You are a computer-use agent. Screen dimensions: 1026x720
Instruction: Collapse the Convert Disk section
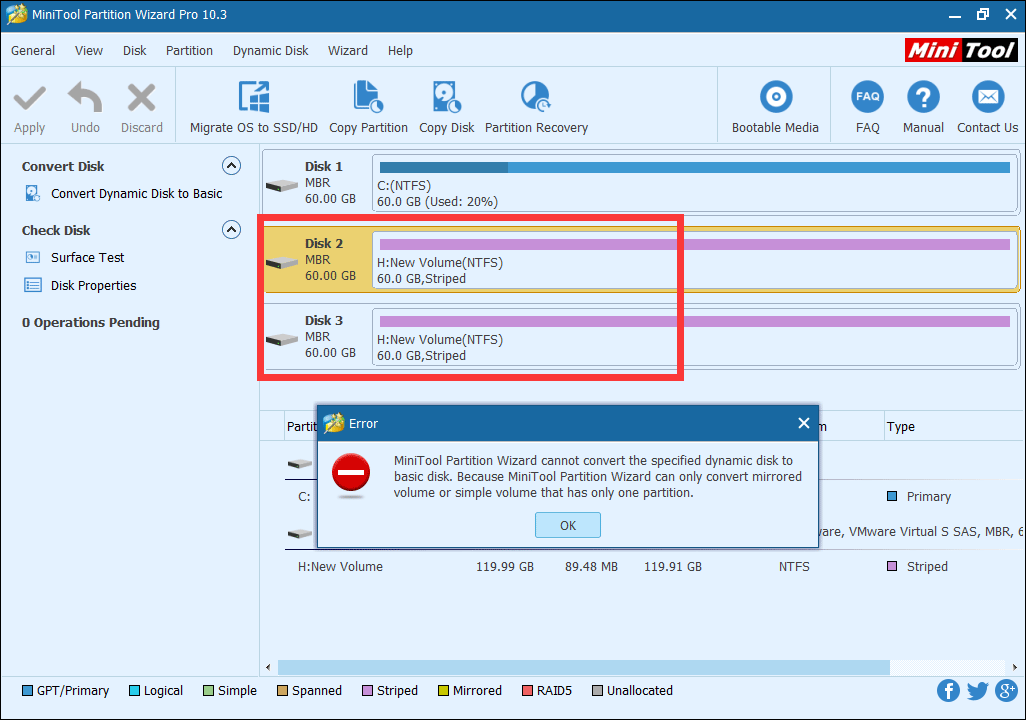[231, 165]
